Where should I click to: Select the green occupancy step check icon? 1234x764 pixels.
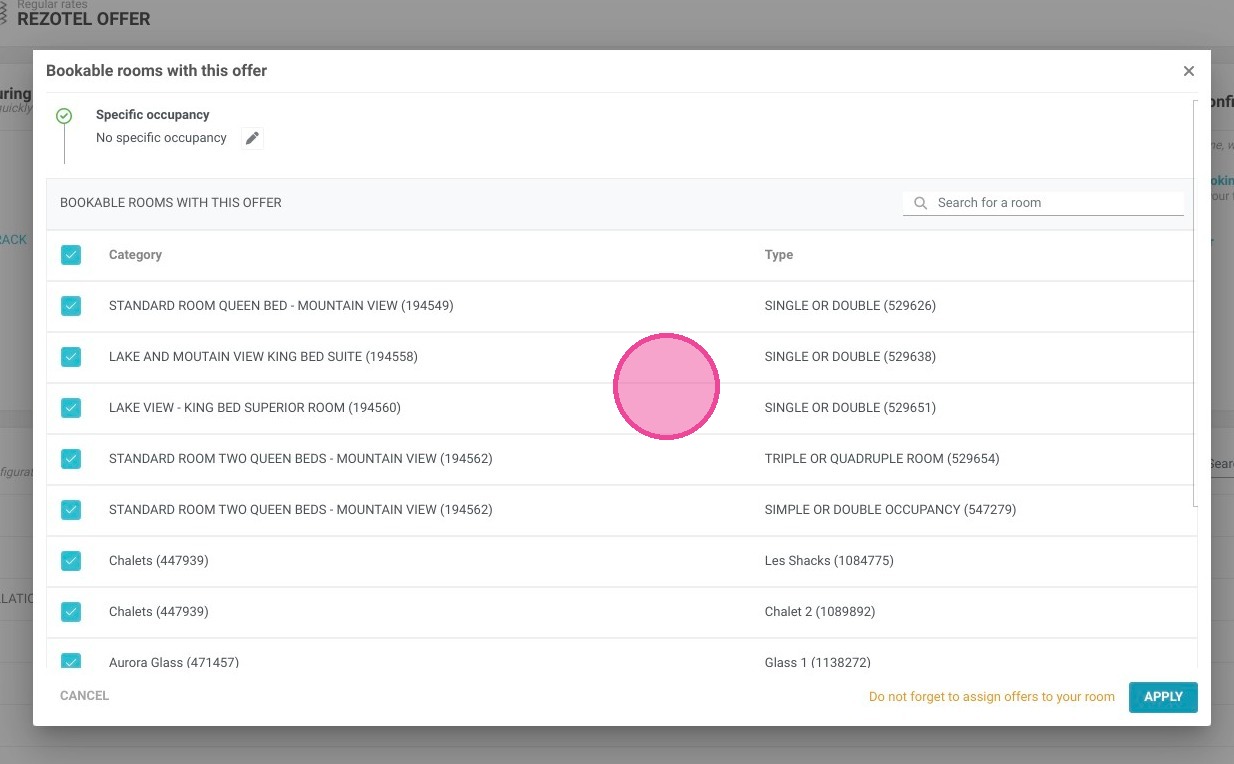[x=64, y=116]
